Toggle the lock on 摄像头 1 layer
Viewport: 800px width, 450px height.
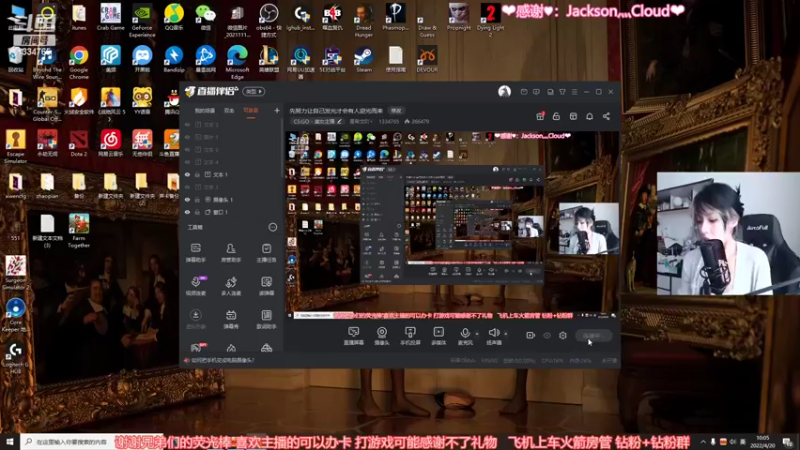coord(197,199)
